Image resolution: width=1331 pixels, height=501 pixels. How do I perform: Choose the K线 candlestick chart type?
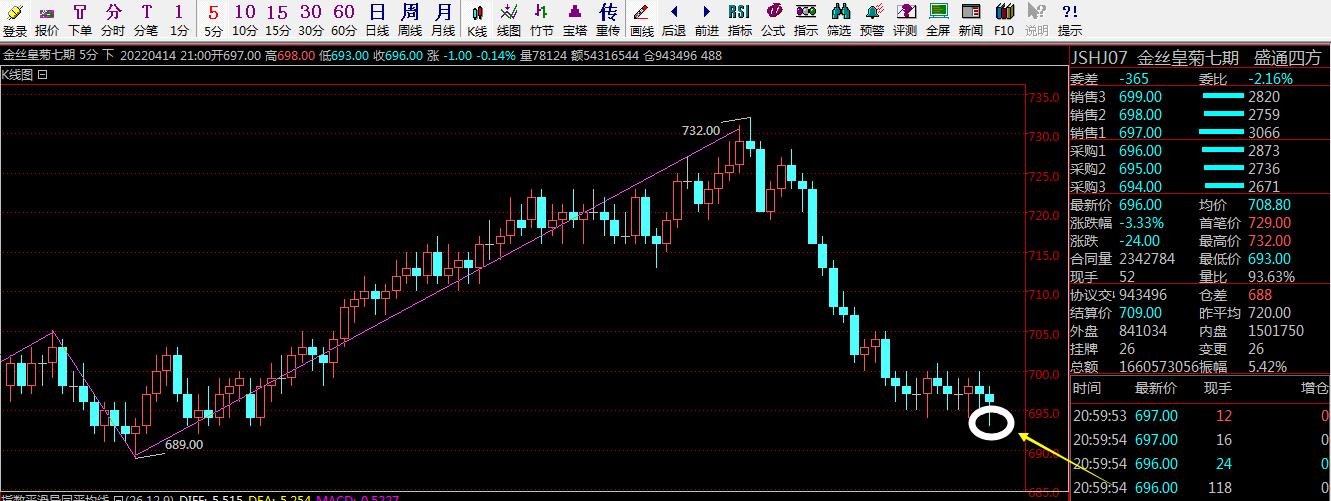click(x=477, y=19)
